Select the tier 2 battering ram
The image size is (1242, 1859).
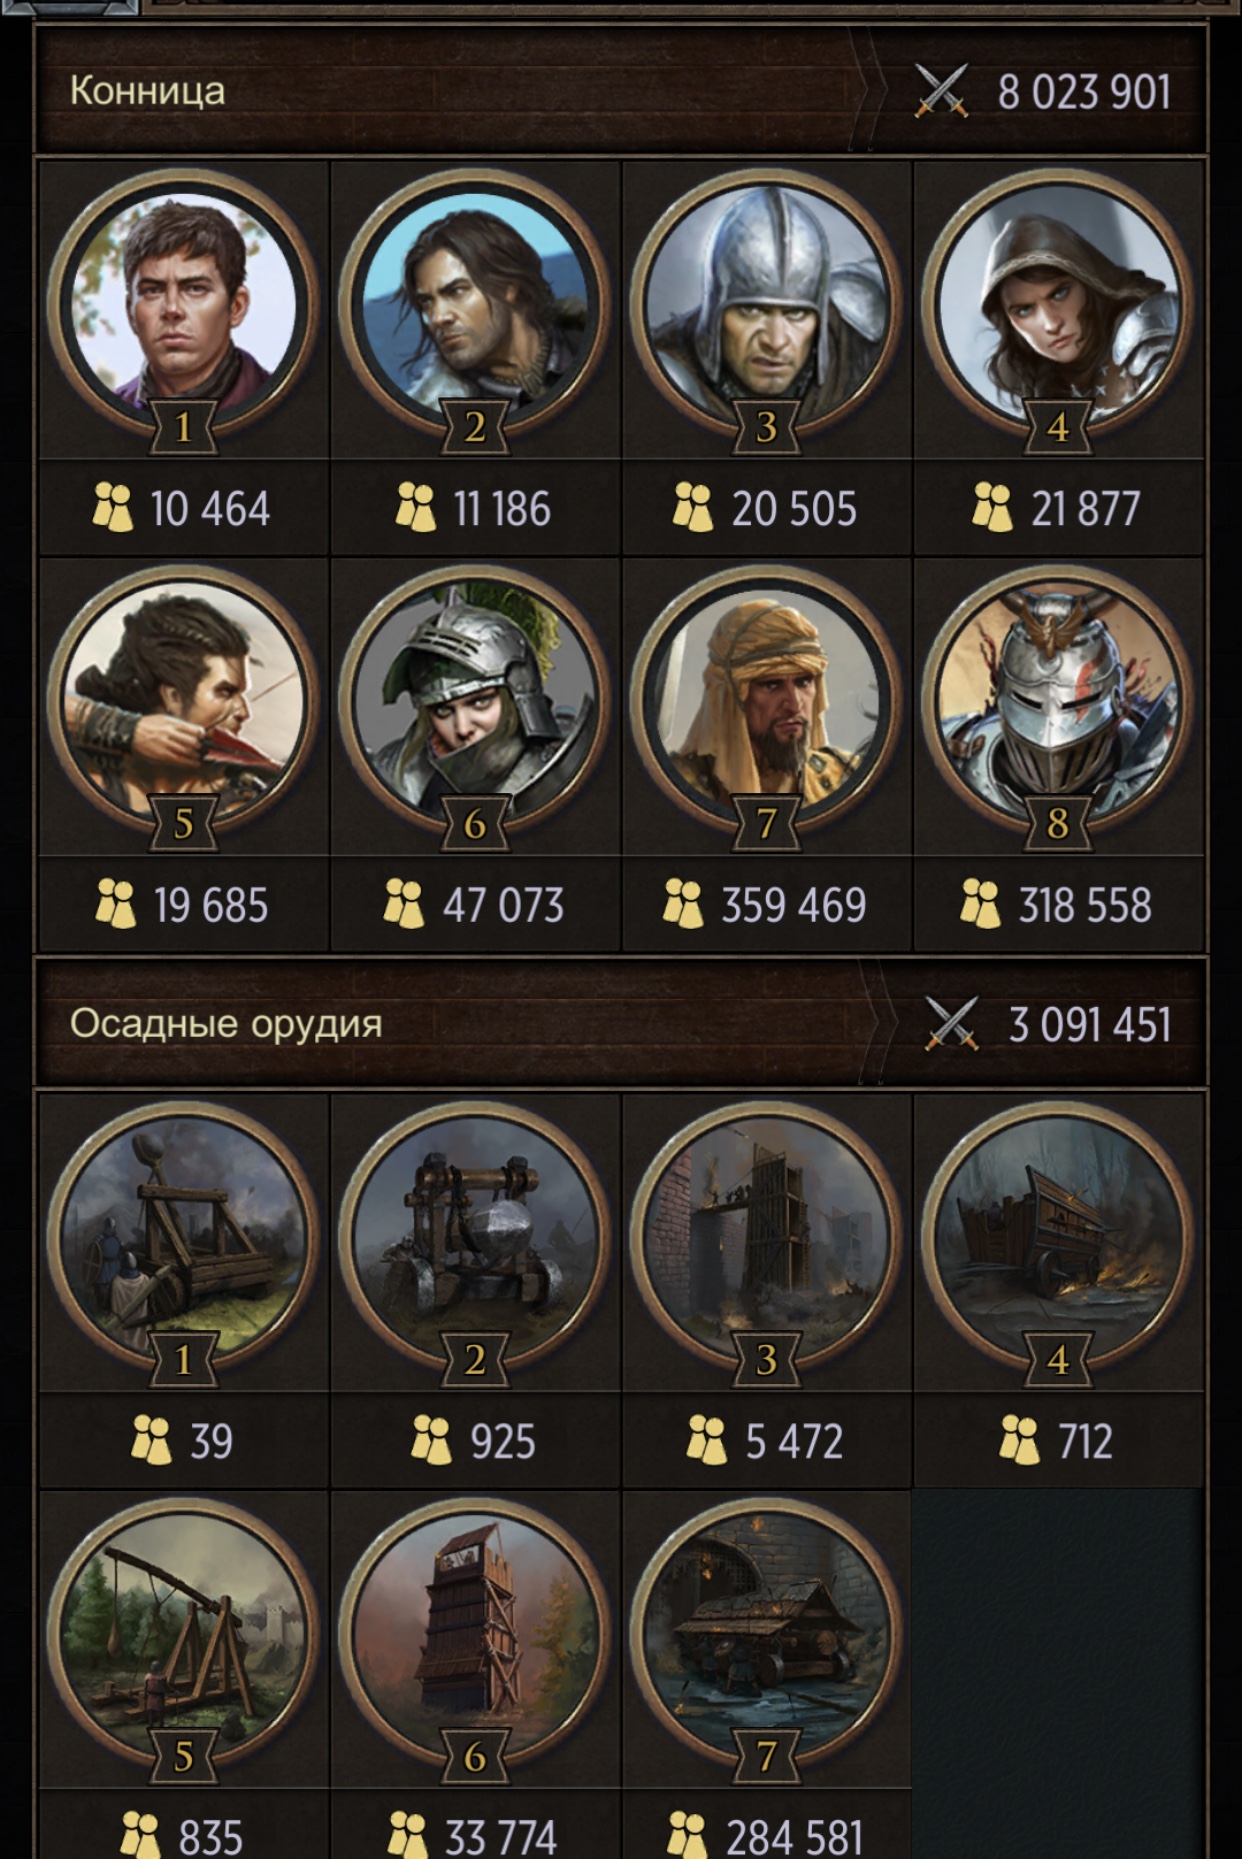point(475,1237)
